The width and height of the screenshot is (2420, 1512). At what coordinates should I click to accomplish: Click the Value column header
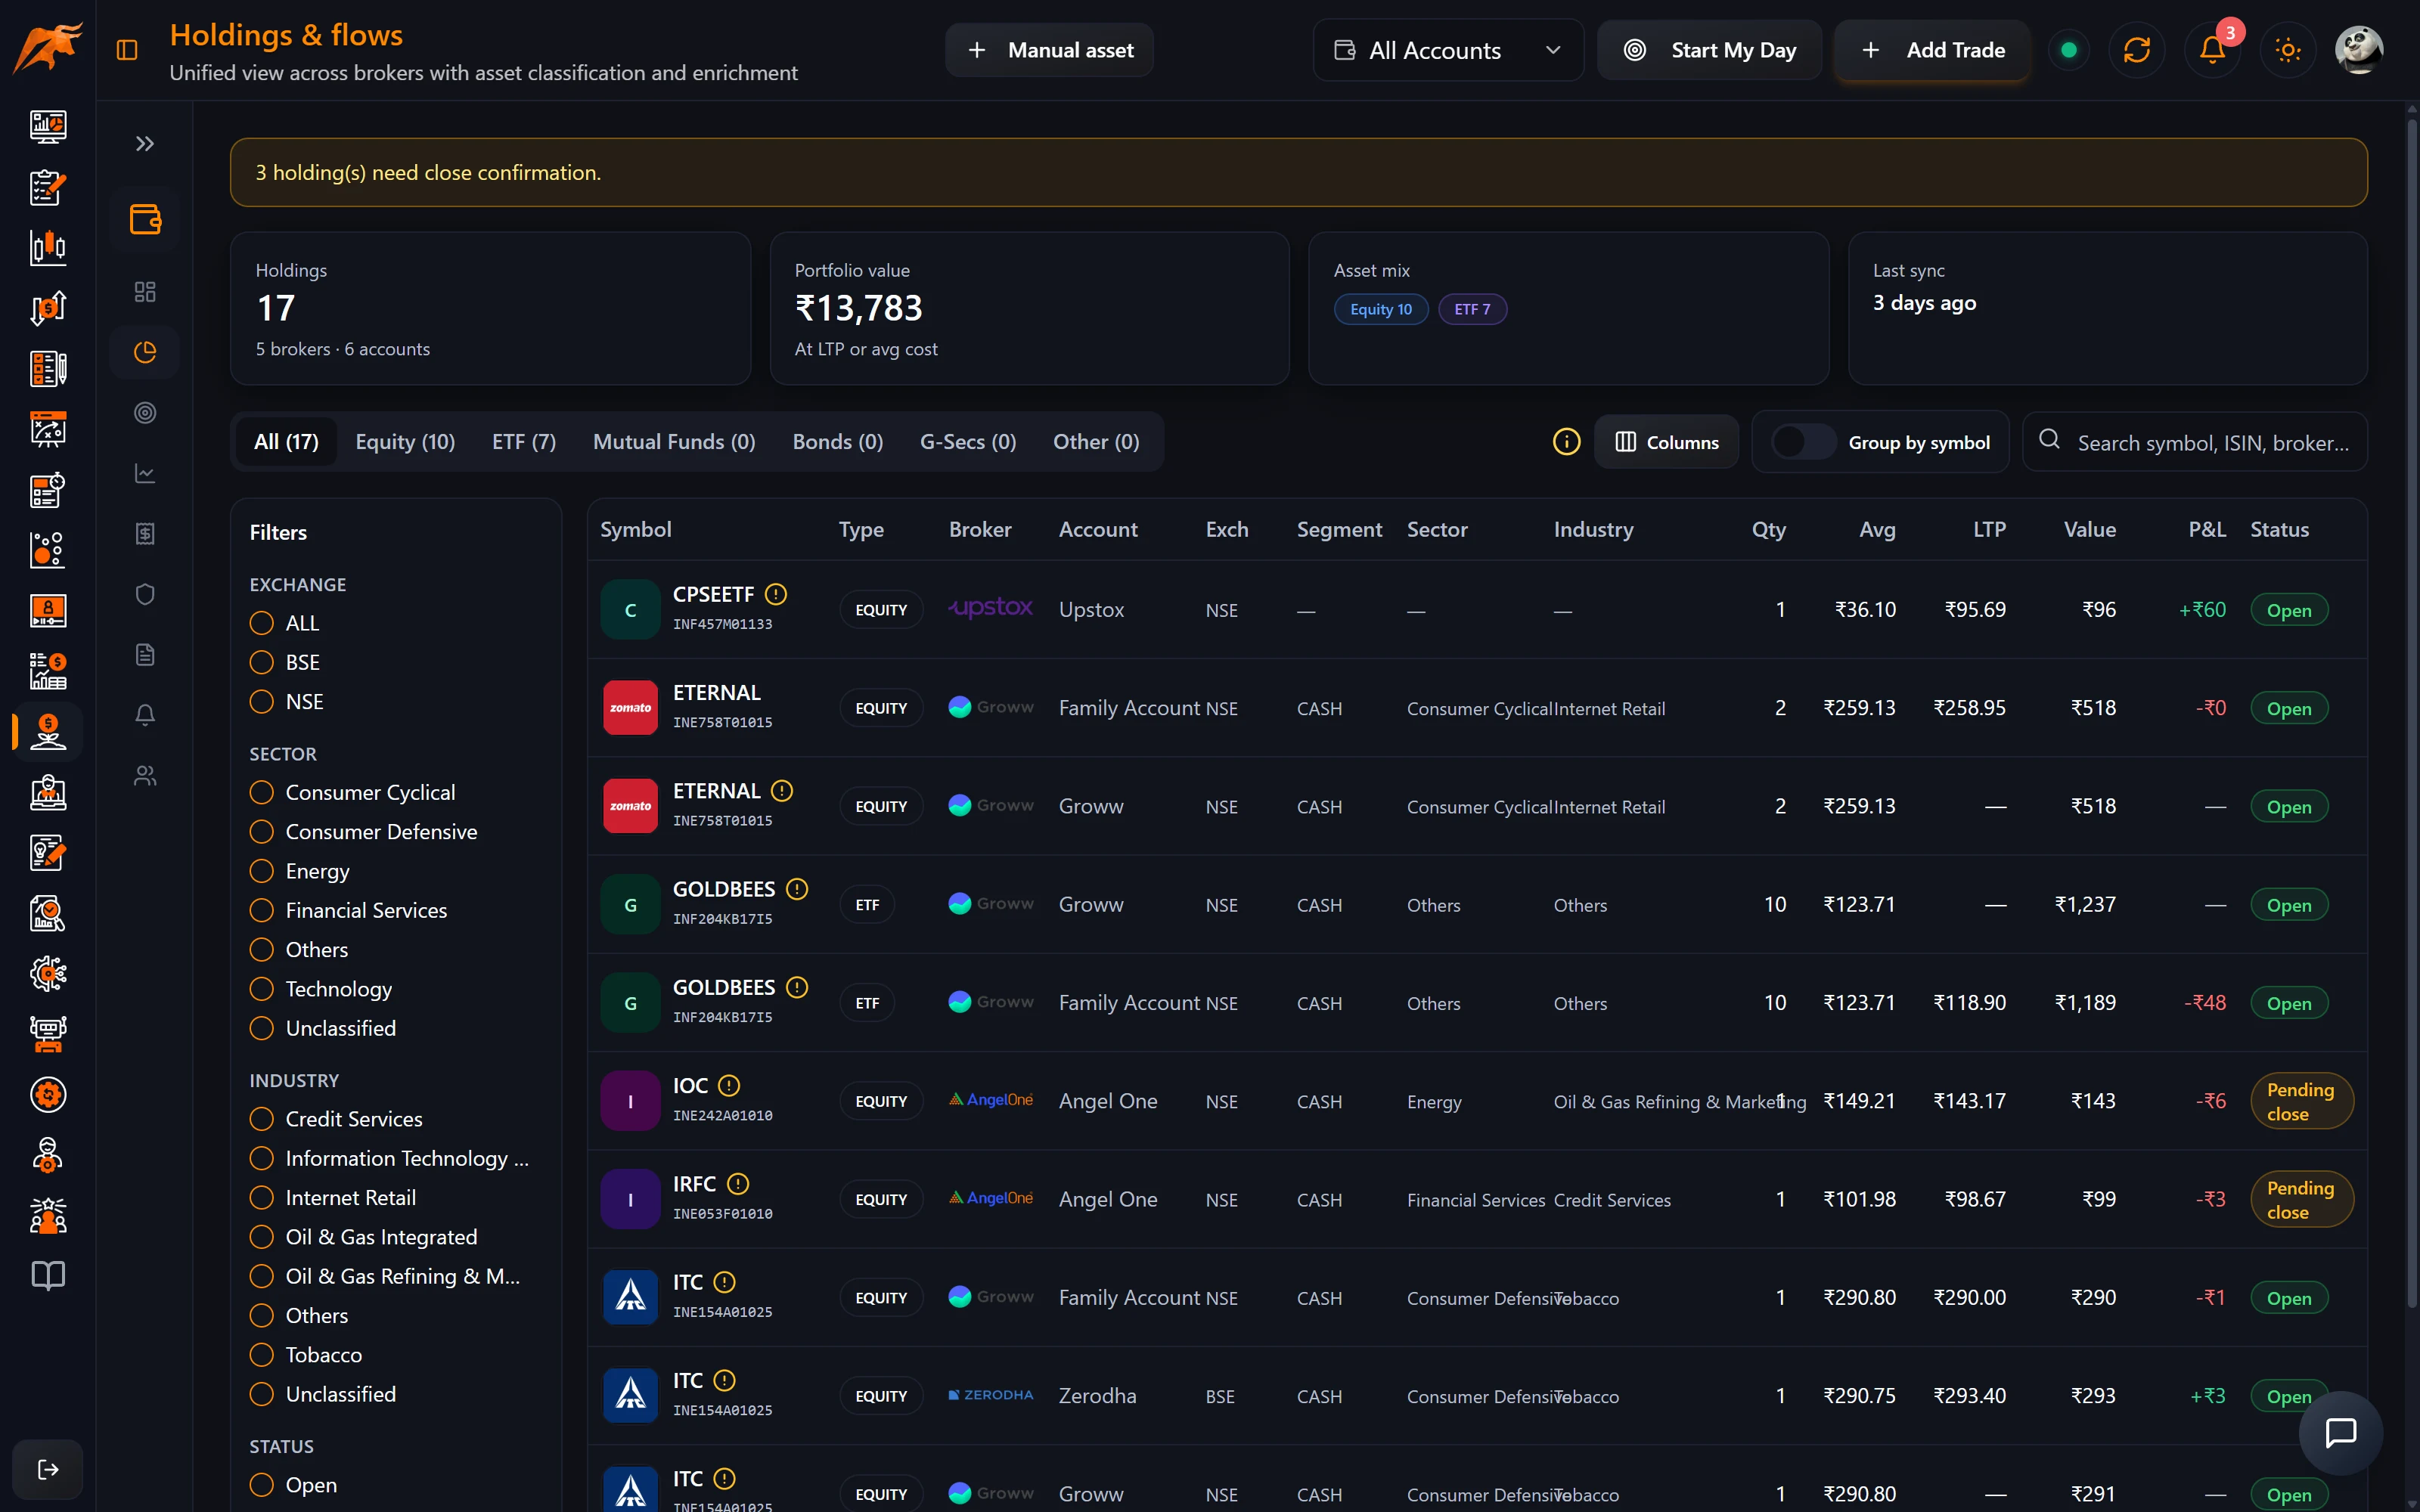click(x=2089, y=530)
